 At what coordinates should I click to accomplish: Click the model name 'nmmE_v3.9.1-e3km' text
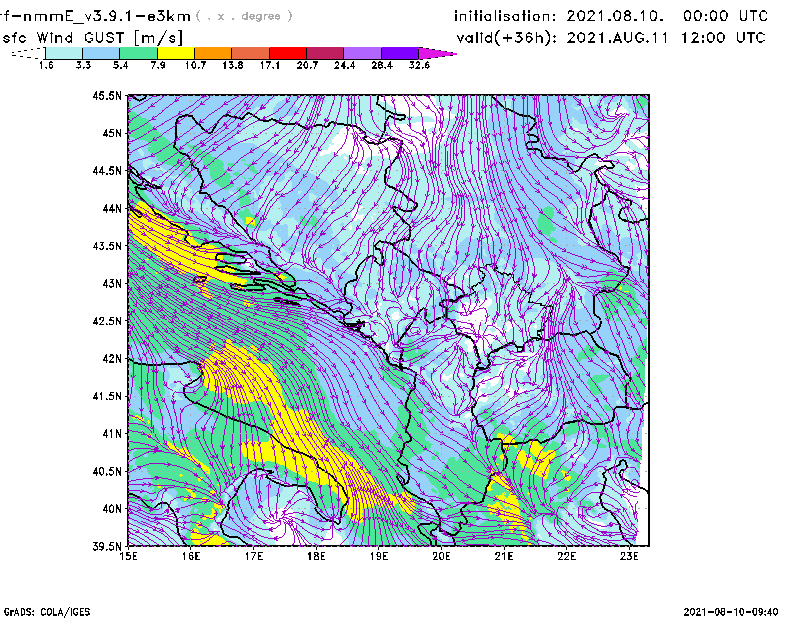pos(107,16)
